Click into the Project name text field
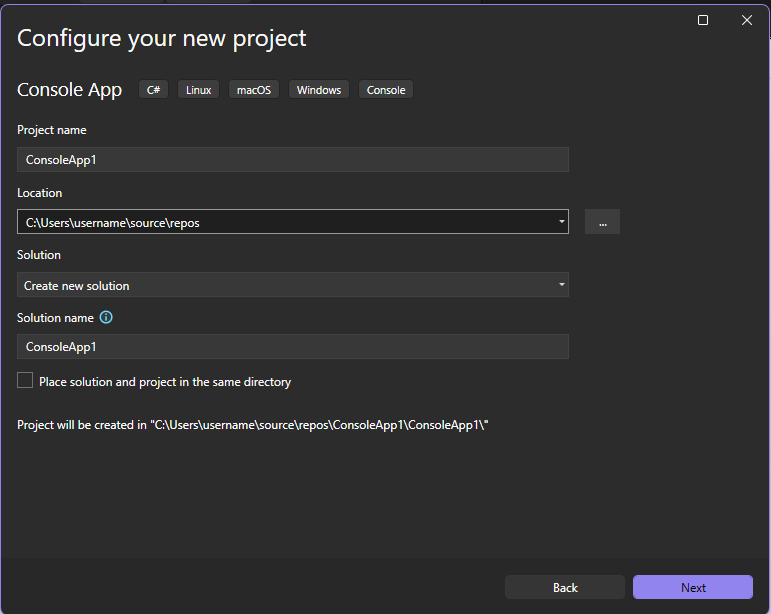Image resolution: width=771 pixels, height=614 pixels. pyautogui.click(x=292, y=160)
